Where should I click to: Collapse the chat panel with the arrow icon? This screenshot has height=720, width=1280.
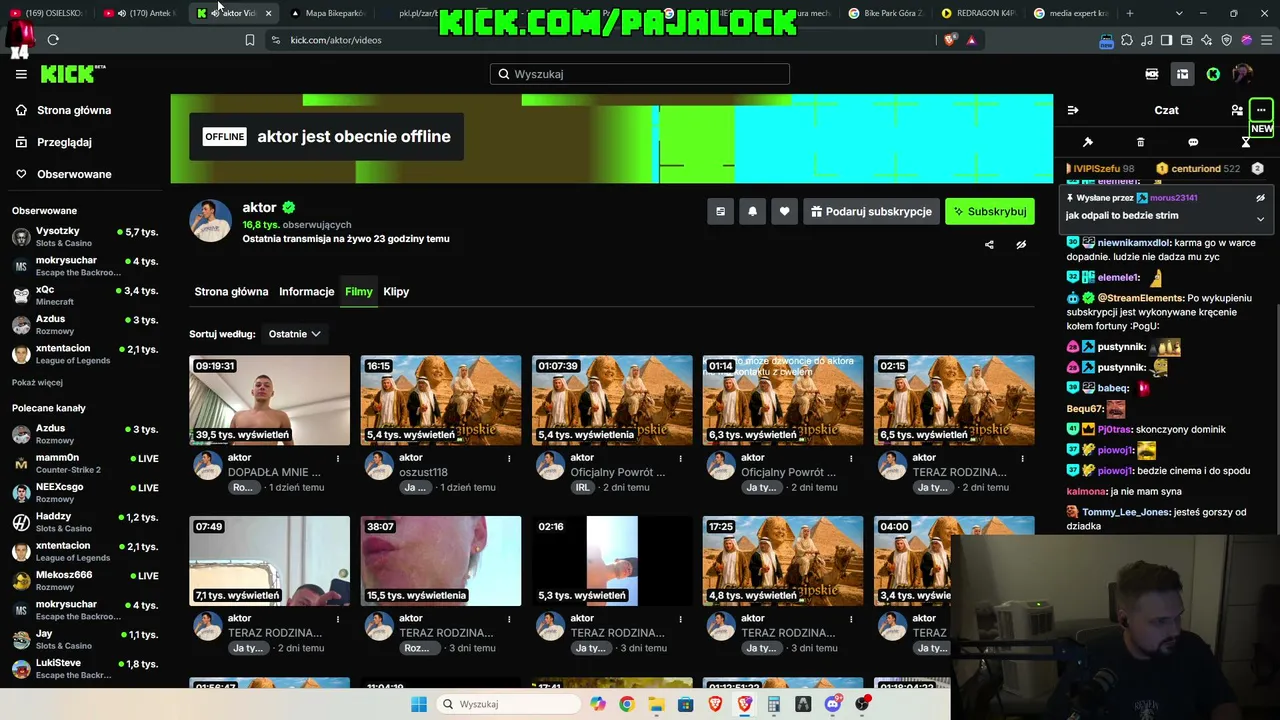[1073, 110]
